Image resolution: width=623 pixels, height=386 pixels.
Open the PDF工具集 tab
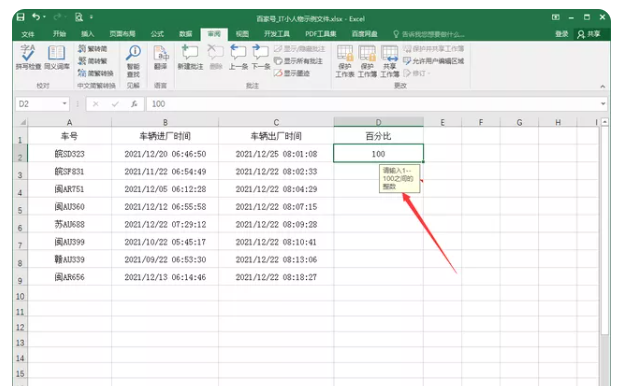(321, 34)
